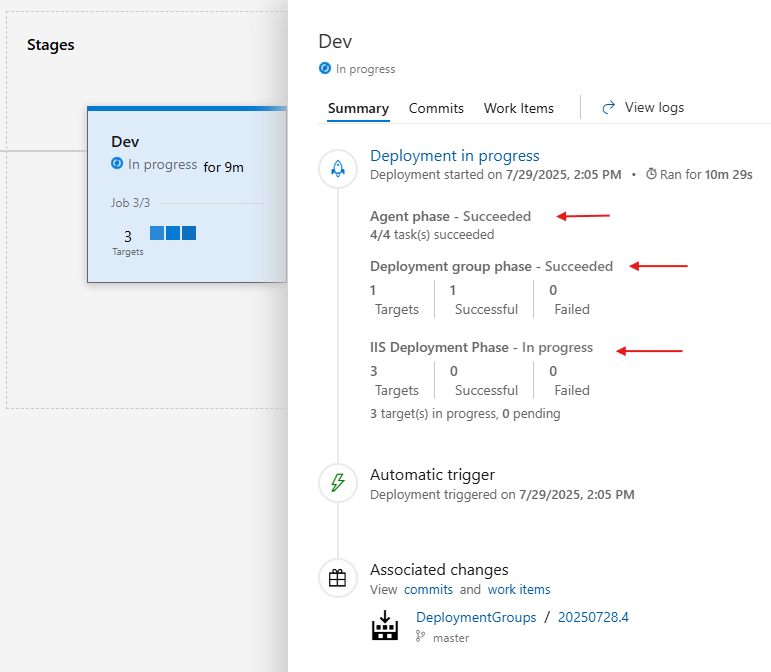Screen dimensions: 771x672
Task: Open the Deployment in progress link
Action: point(455,156)
